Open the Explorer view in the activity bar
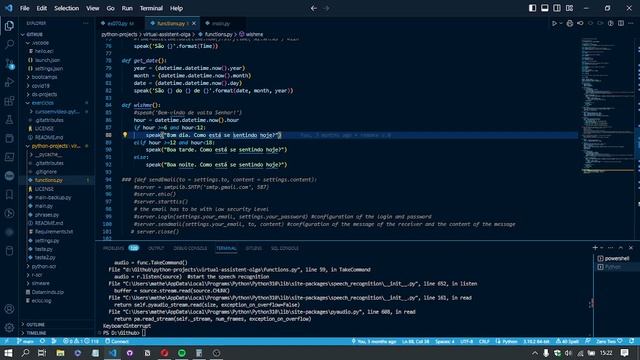This screenshot has height=360, width=640. click(9, 26)
